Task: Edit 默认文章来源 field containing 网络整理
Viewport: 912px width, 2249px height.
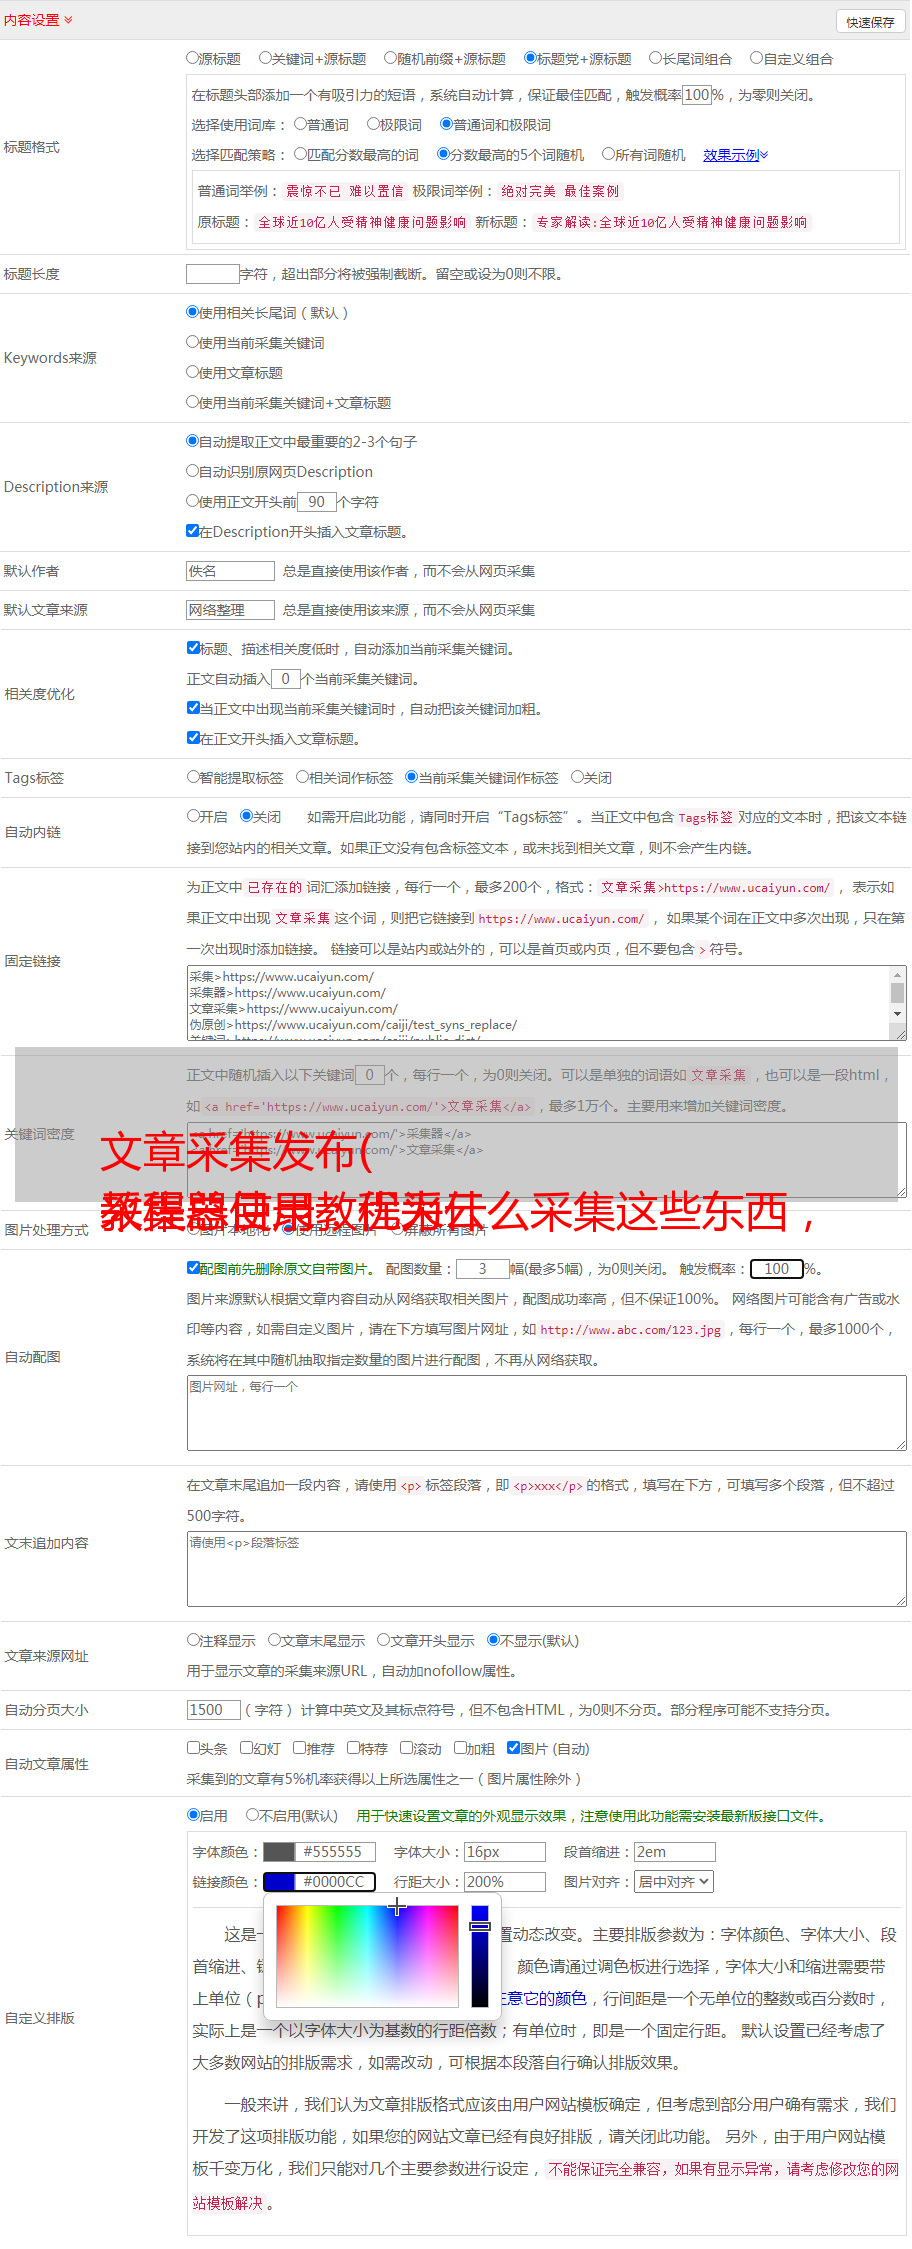Action: (x=231, y=610)
